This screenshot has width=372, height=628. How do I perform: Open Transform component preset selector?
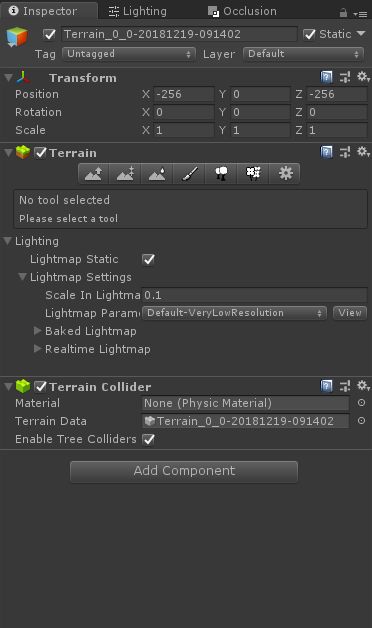345,77
